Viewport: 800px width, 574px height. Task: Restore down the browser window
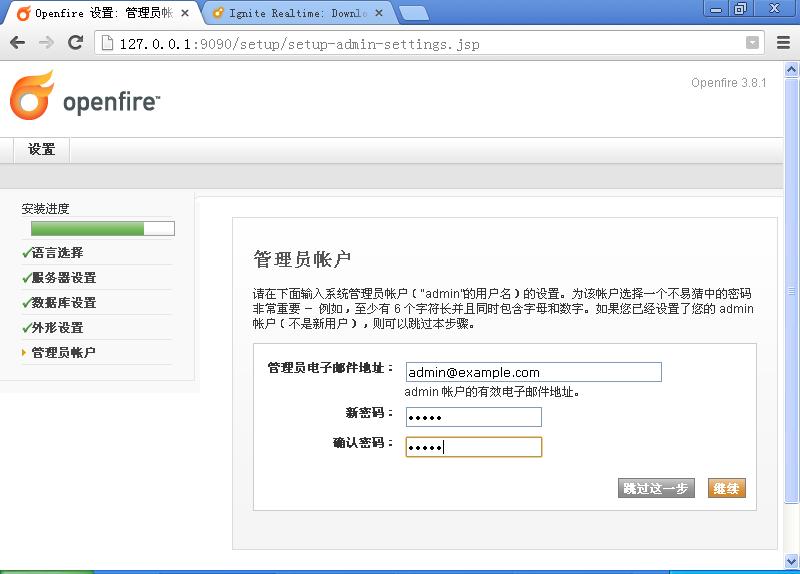[x=739, y=9]
